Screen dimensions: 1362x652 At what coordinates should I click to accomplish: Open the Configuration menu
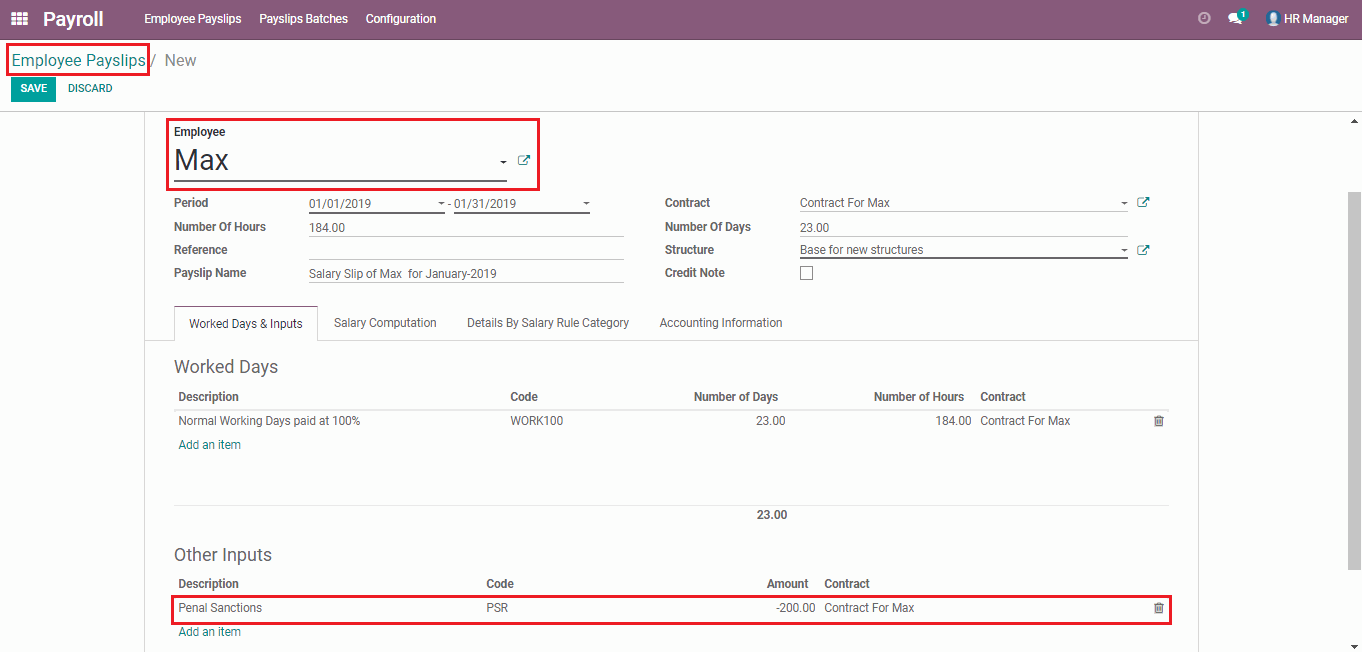pos(401,19)
